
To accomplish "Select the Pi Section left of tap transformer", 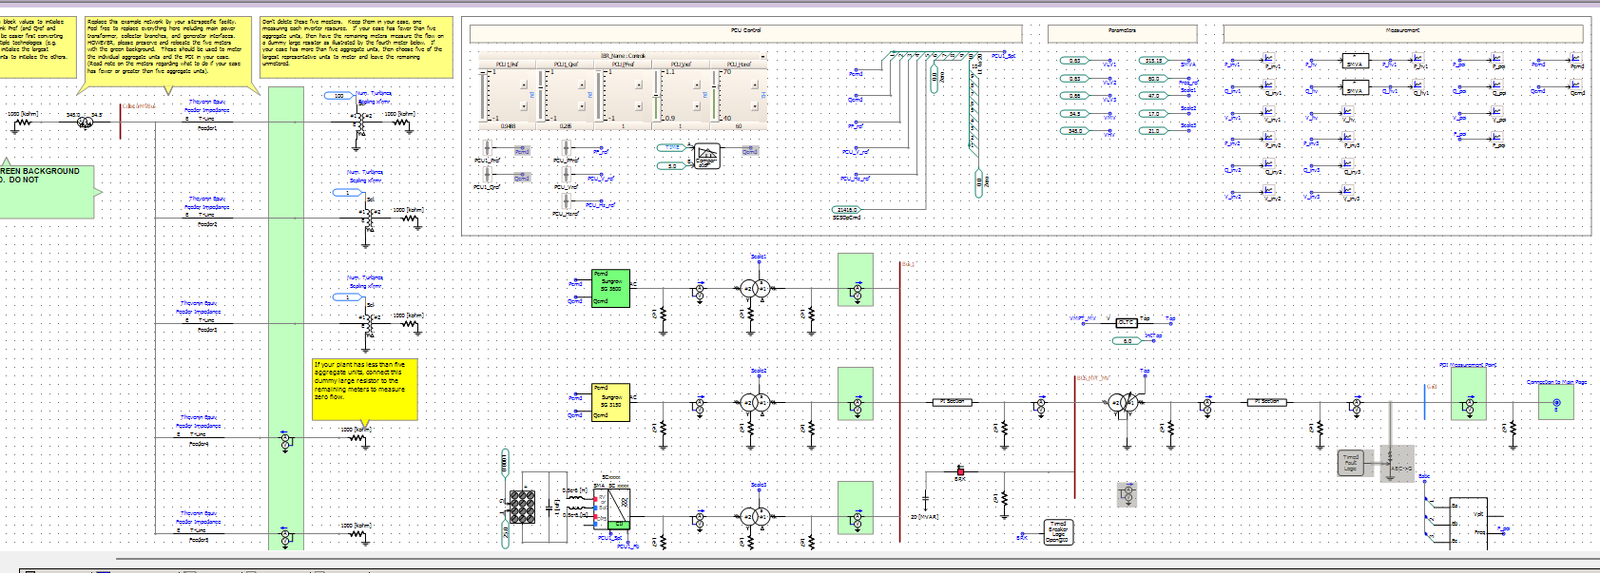I will [x=953, y=401].
